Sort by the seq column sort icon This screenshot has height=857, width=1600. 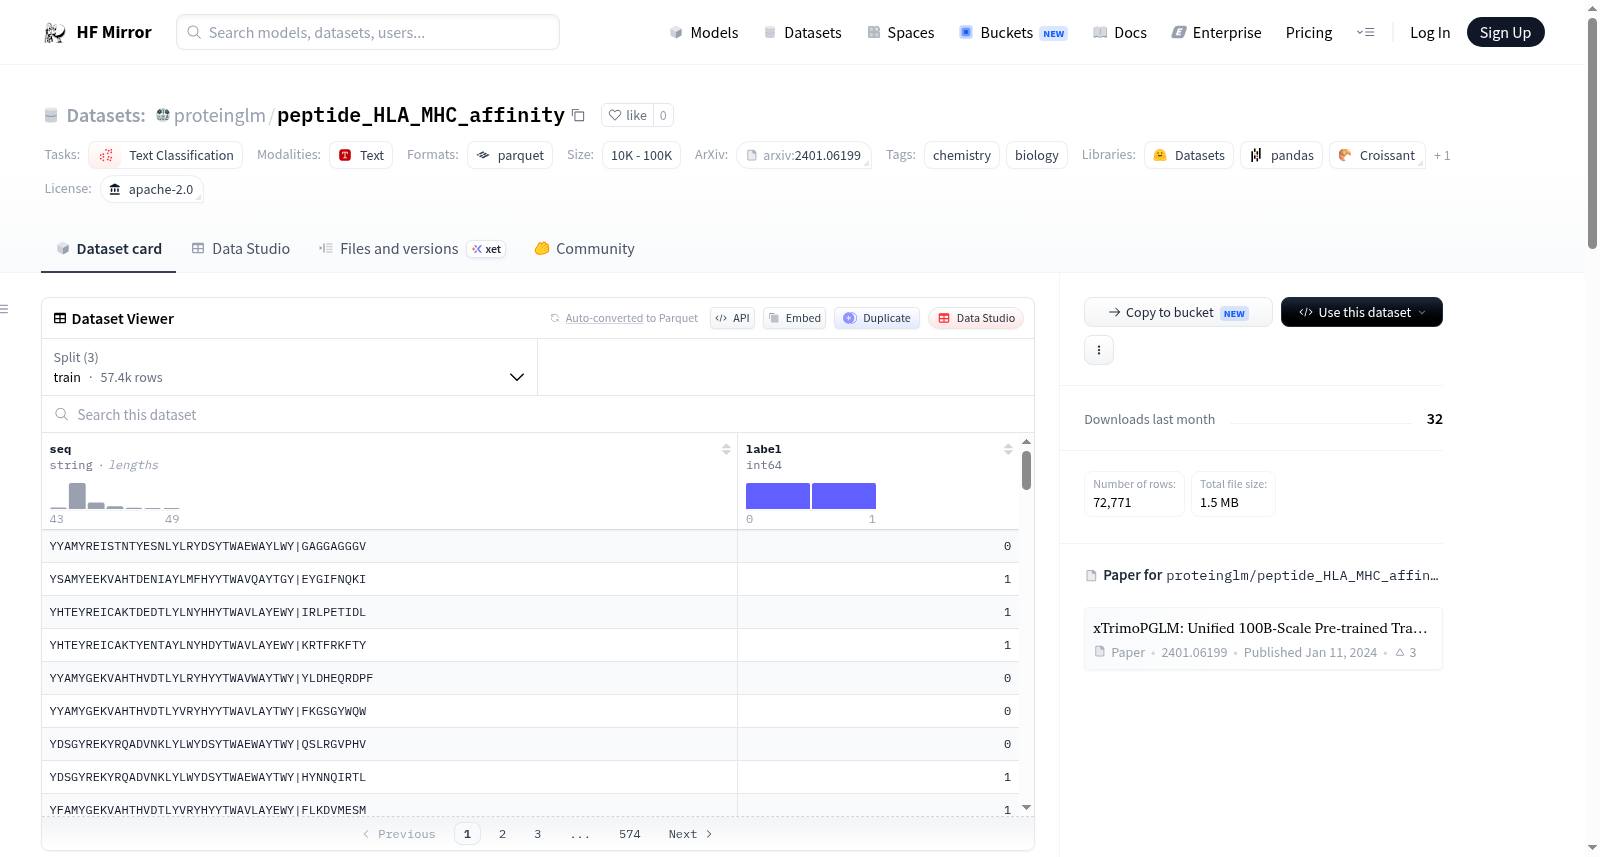[x=726, y=450]
